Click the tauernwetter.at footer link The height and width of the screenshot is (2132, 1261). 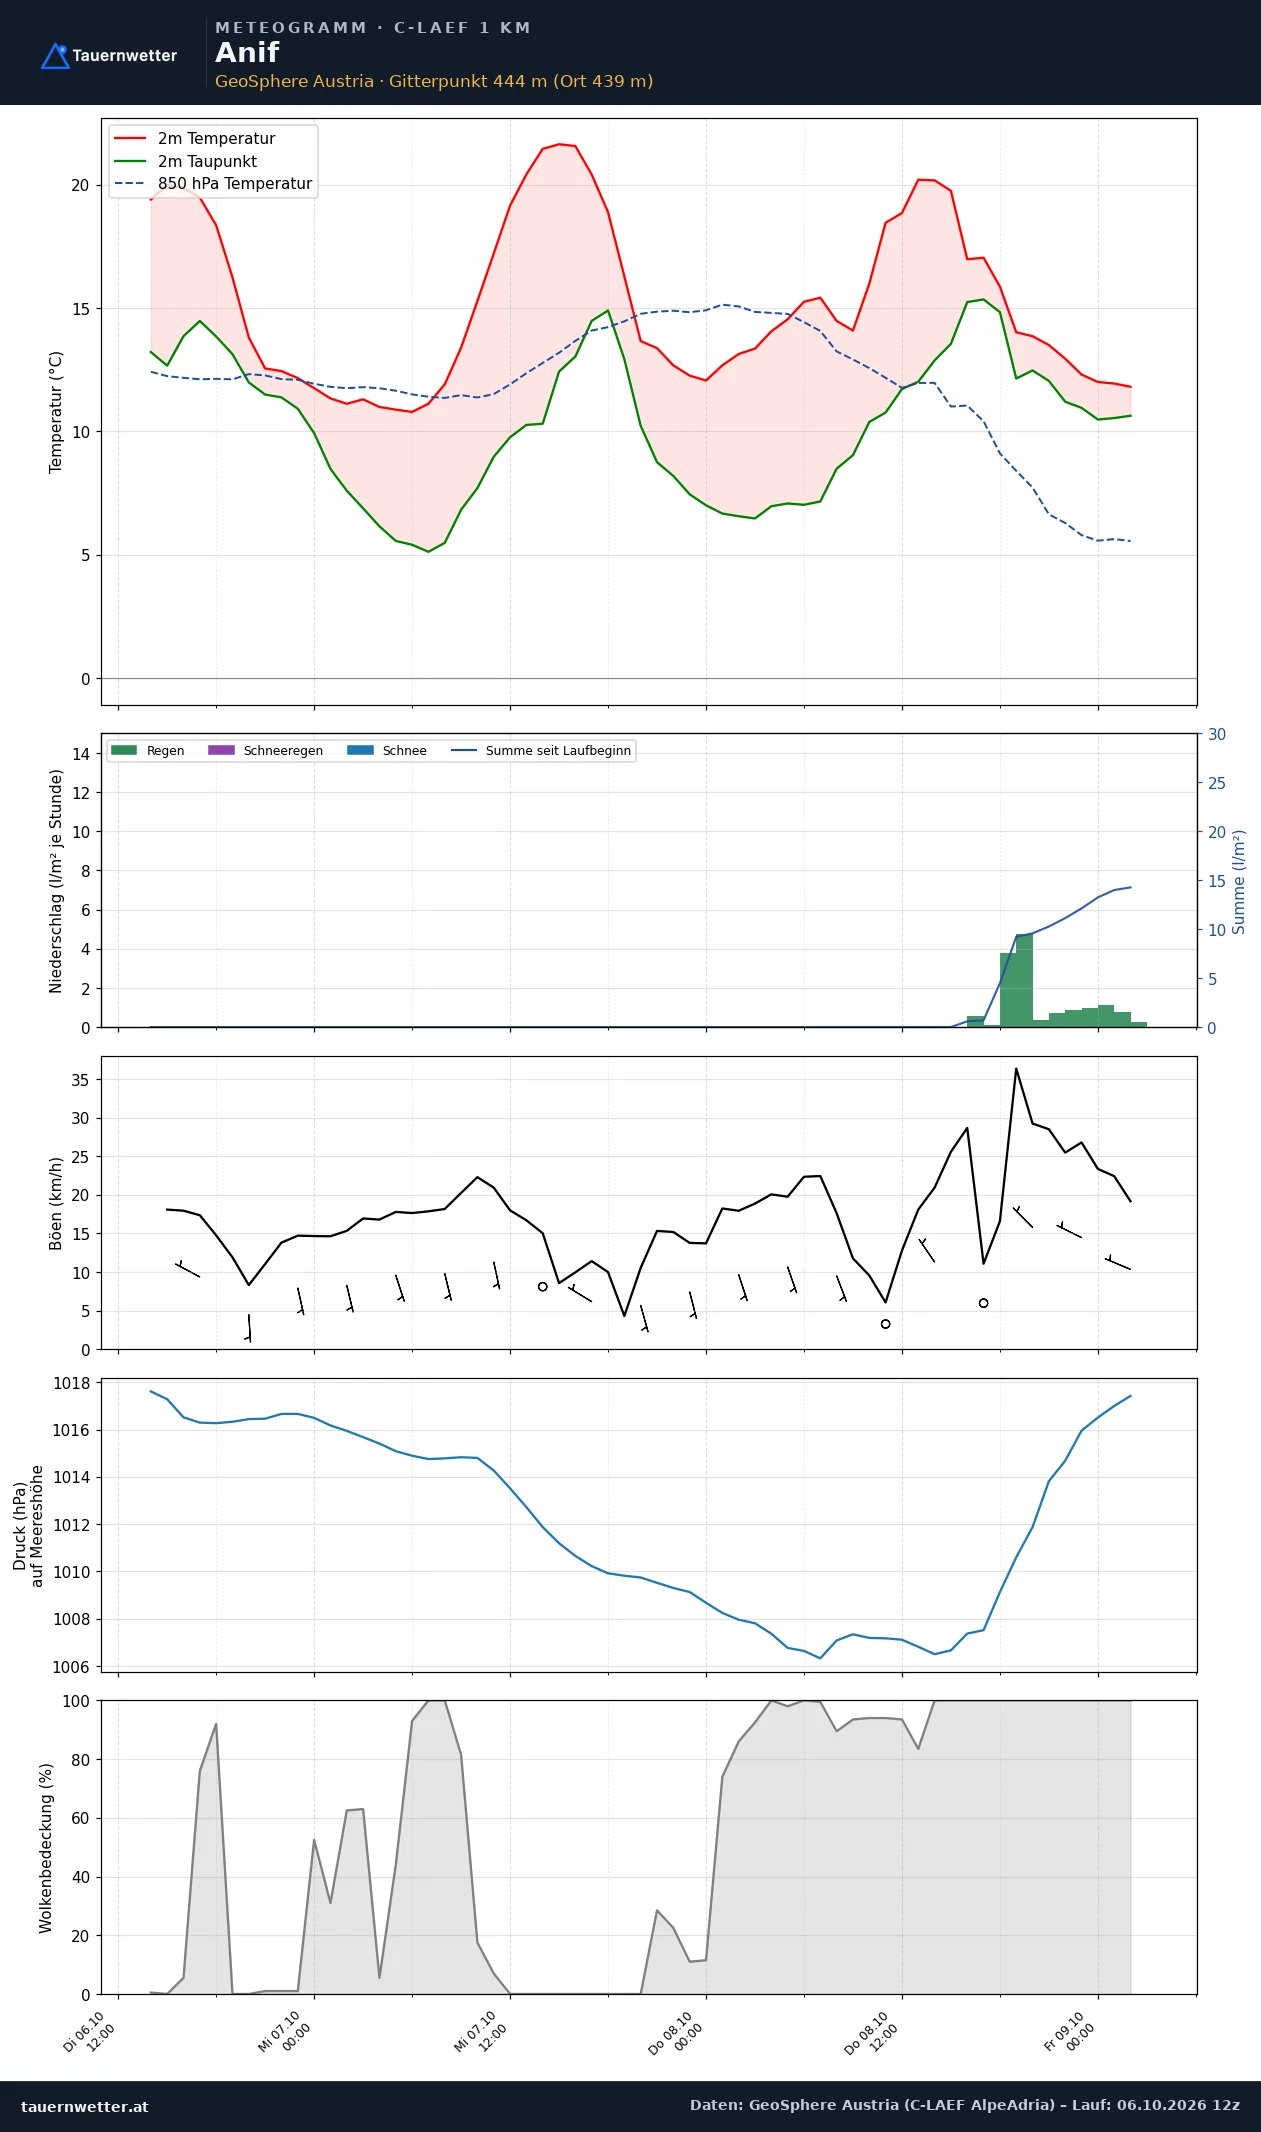[84, 2106]
